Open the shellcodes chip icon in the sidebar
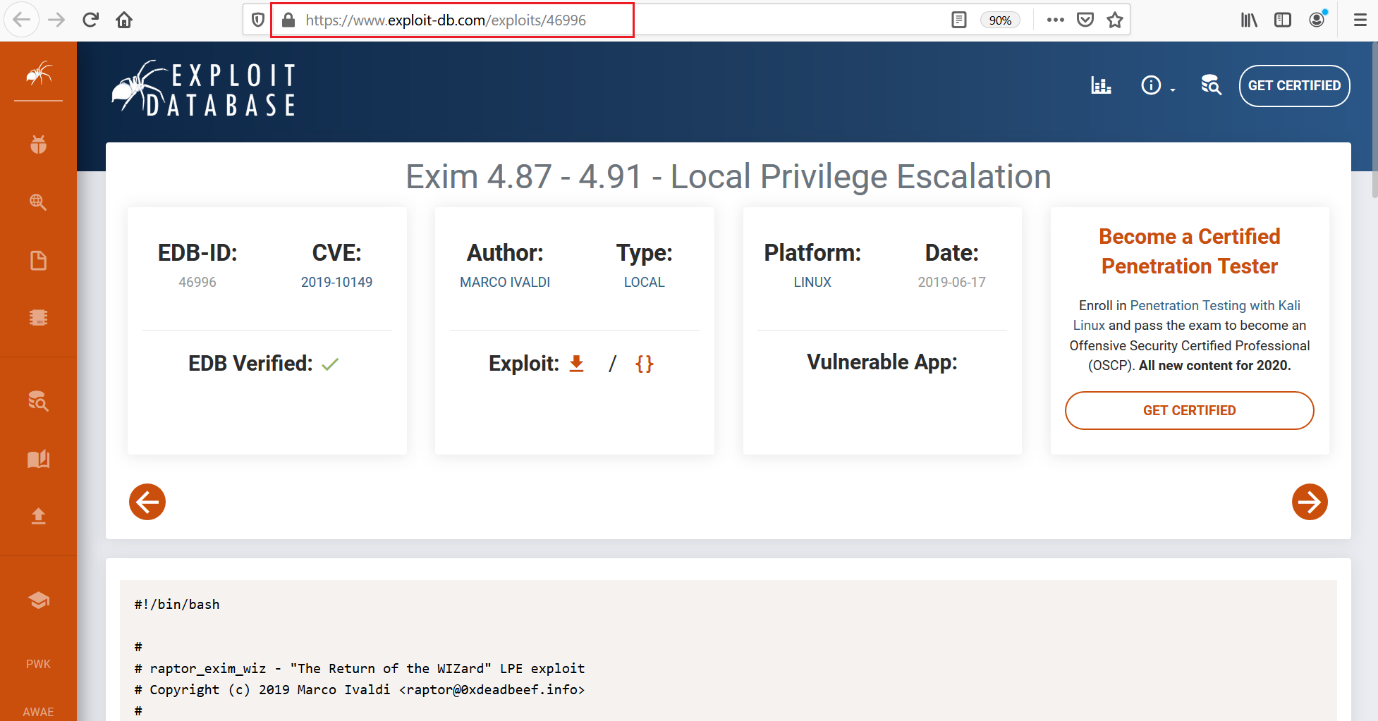1378x721 pixels. click(38, 318)
